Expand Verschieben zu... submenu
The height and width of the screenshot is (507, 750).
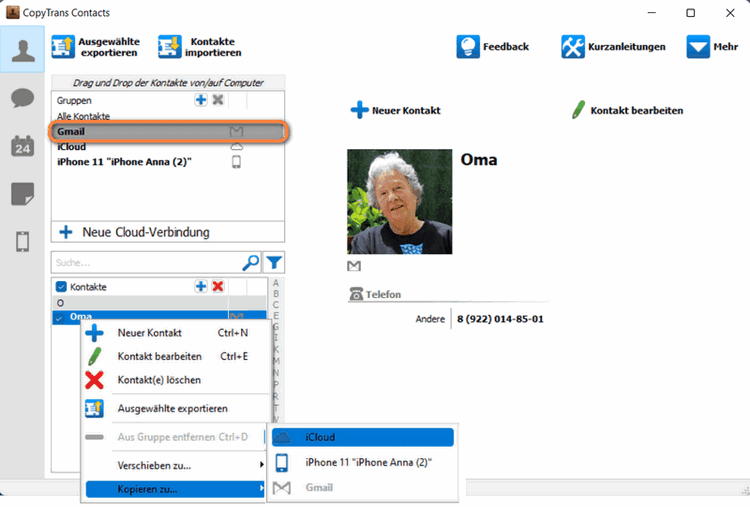[176, 465]
